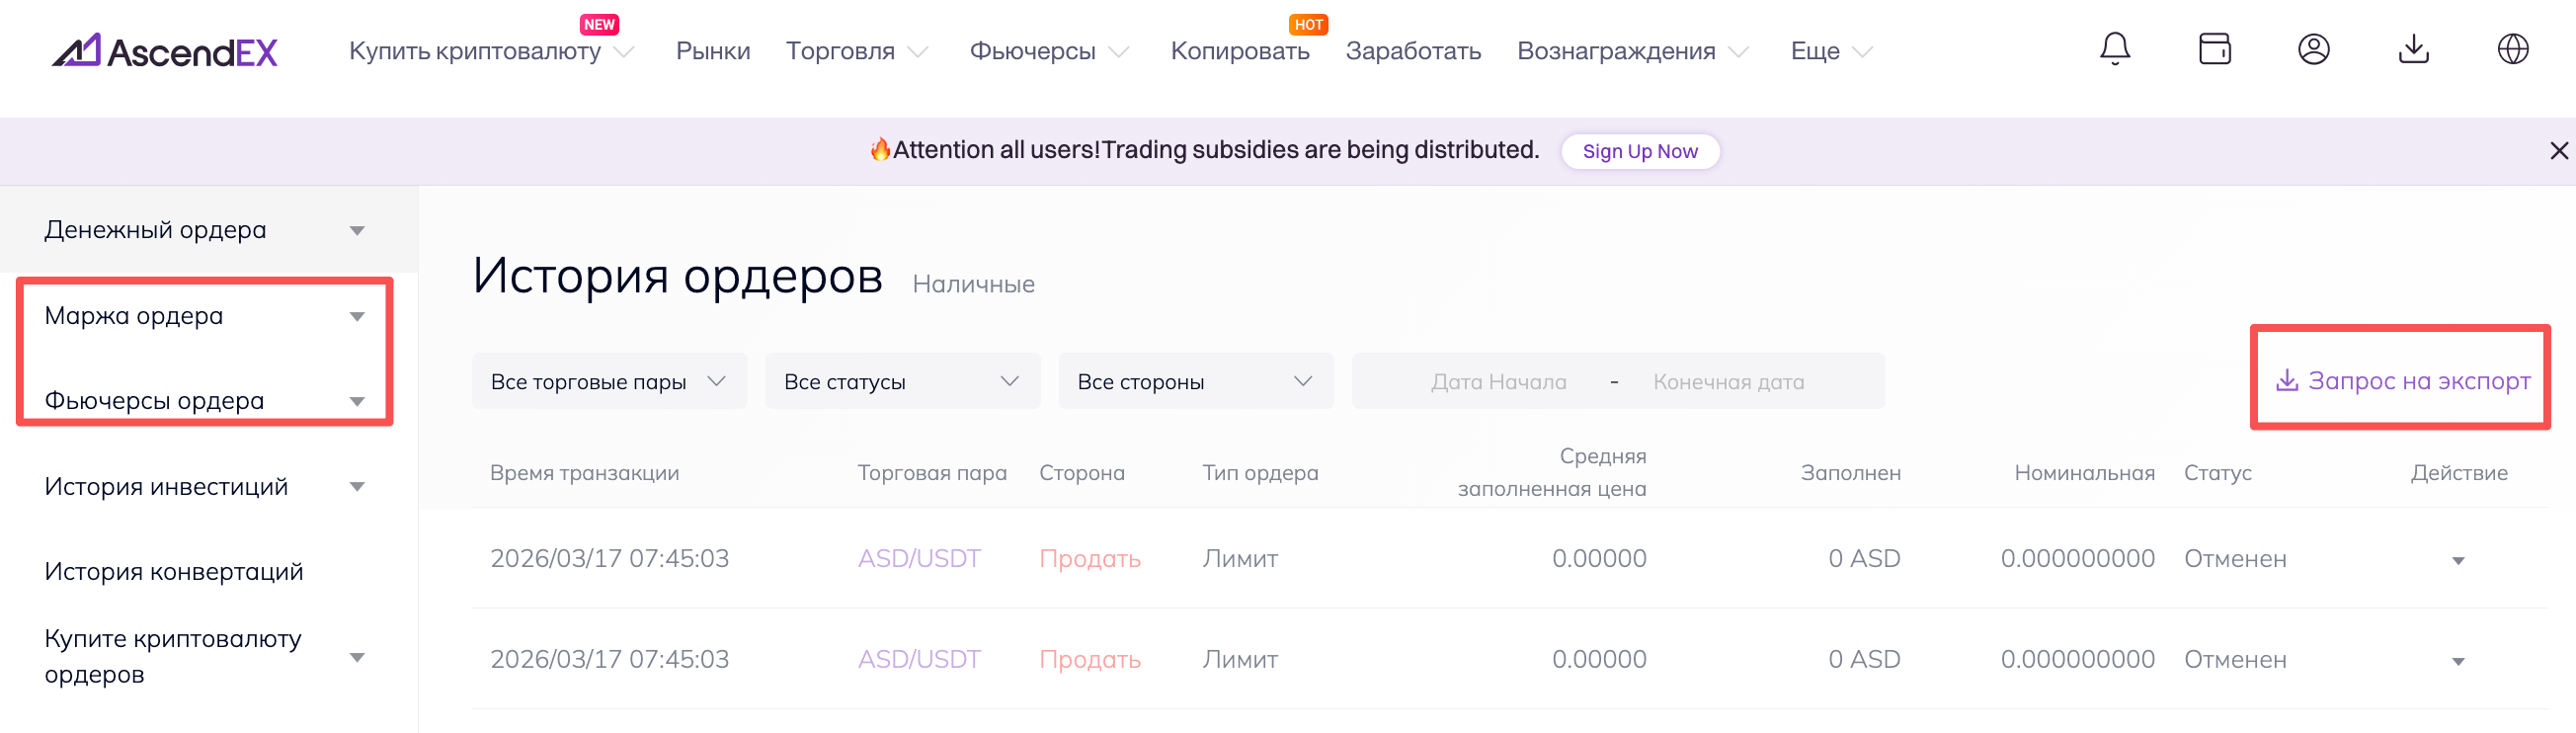Click the Дата Начала date field
Viewport: 2576px width, 733px height.
pos(1498,382)
